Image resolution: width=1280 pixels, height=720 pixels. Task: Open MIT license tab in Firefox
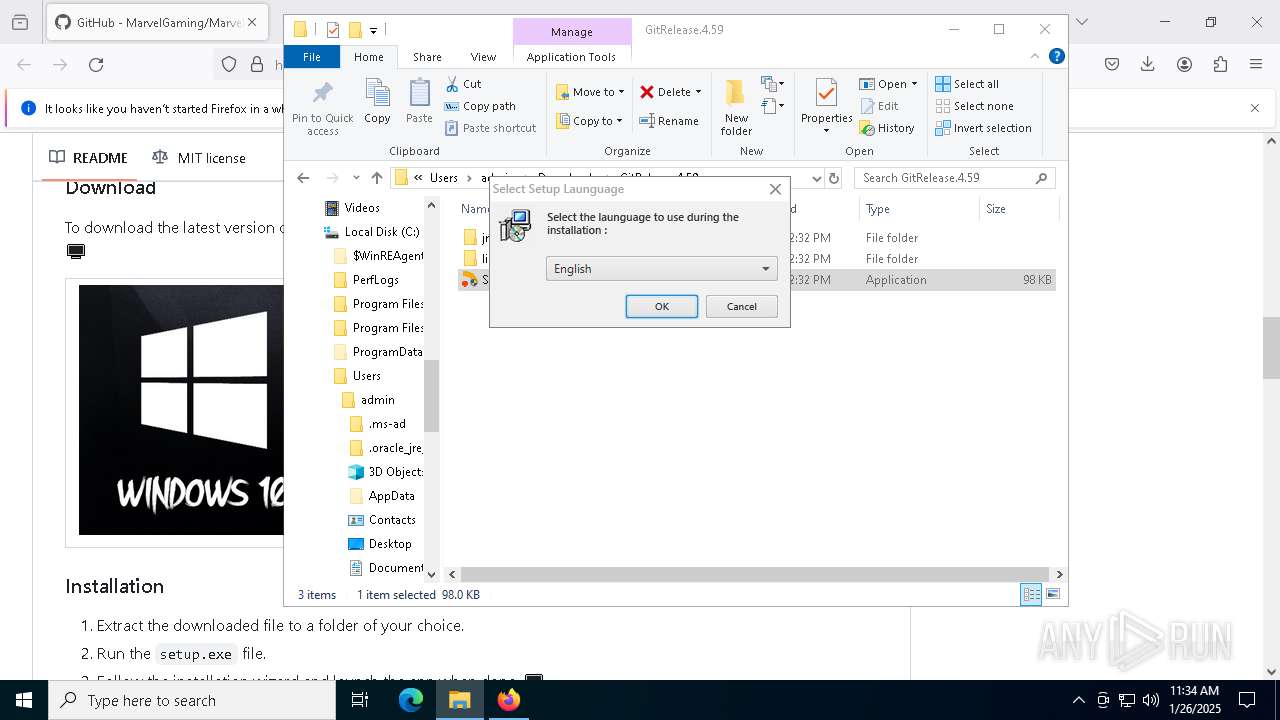click(199, 158)
